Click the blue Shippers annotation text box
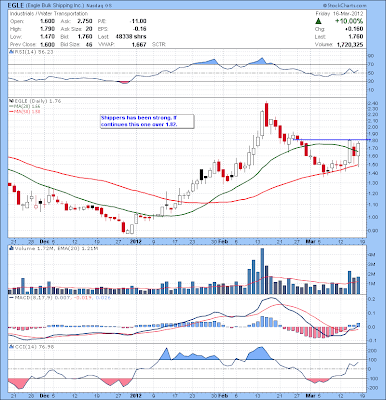 (146, 121)
